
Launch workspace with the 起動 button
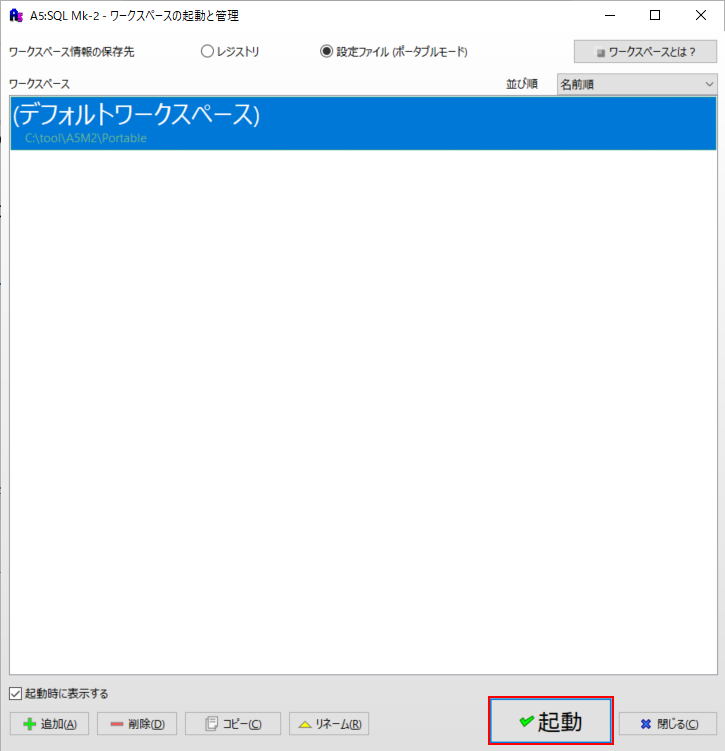[551, 721]
